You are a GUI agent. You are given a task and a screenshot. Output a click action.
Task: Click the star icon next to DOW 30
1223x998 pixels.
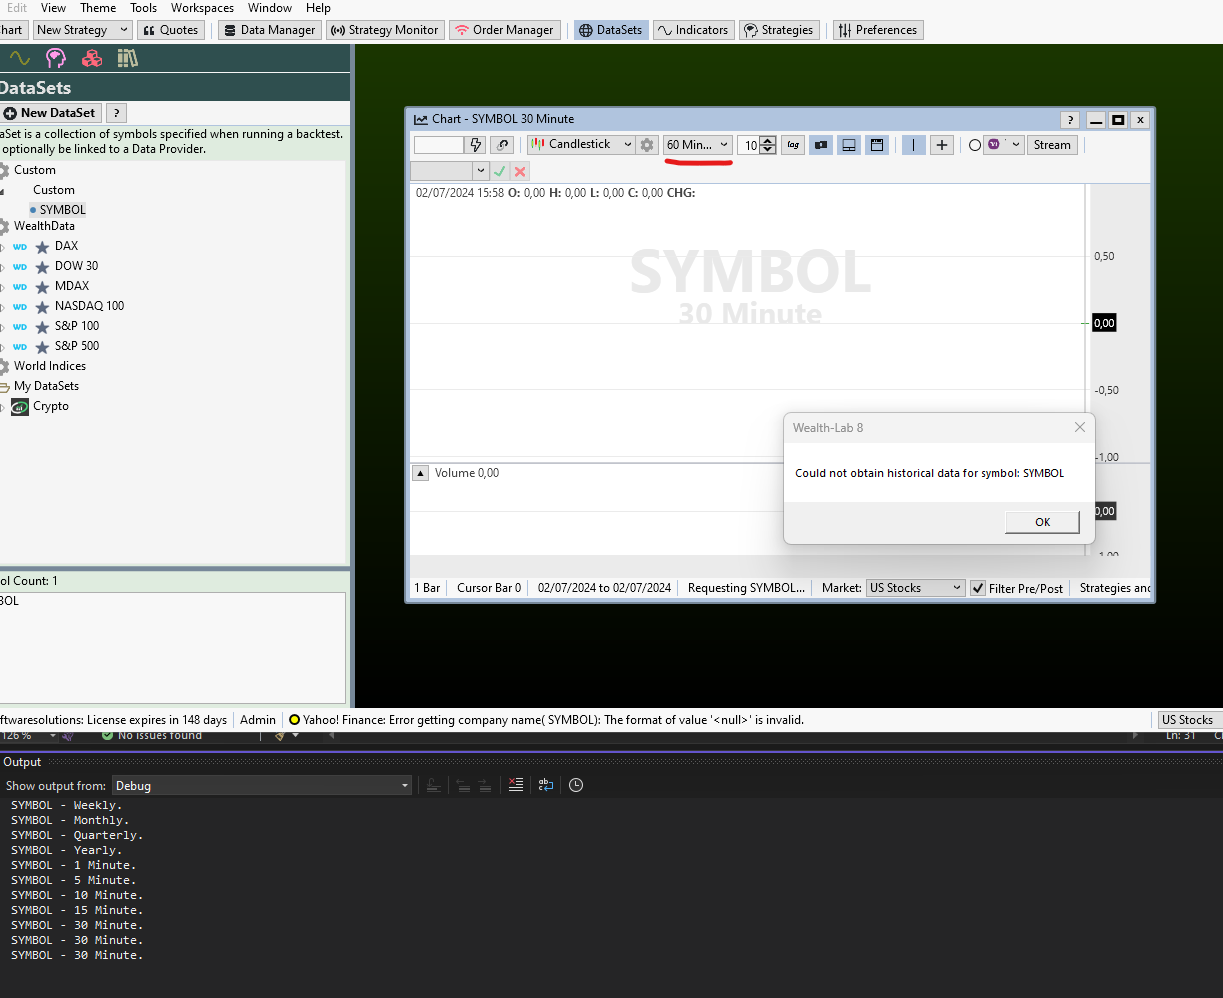(x=42, y=267)
